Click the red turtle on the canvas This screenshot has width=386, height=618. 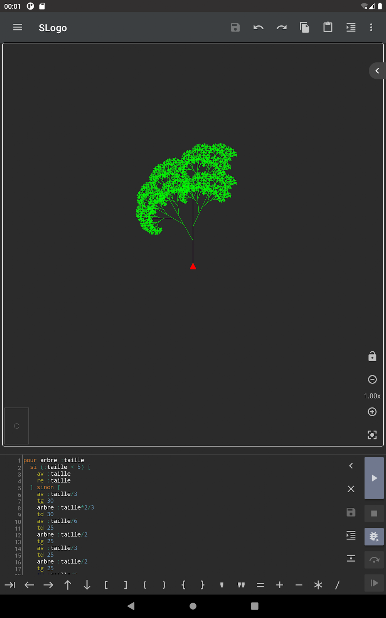click(x=193, y=266)
